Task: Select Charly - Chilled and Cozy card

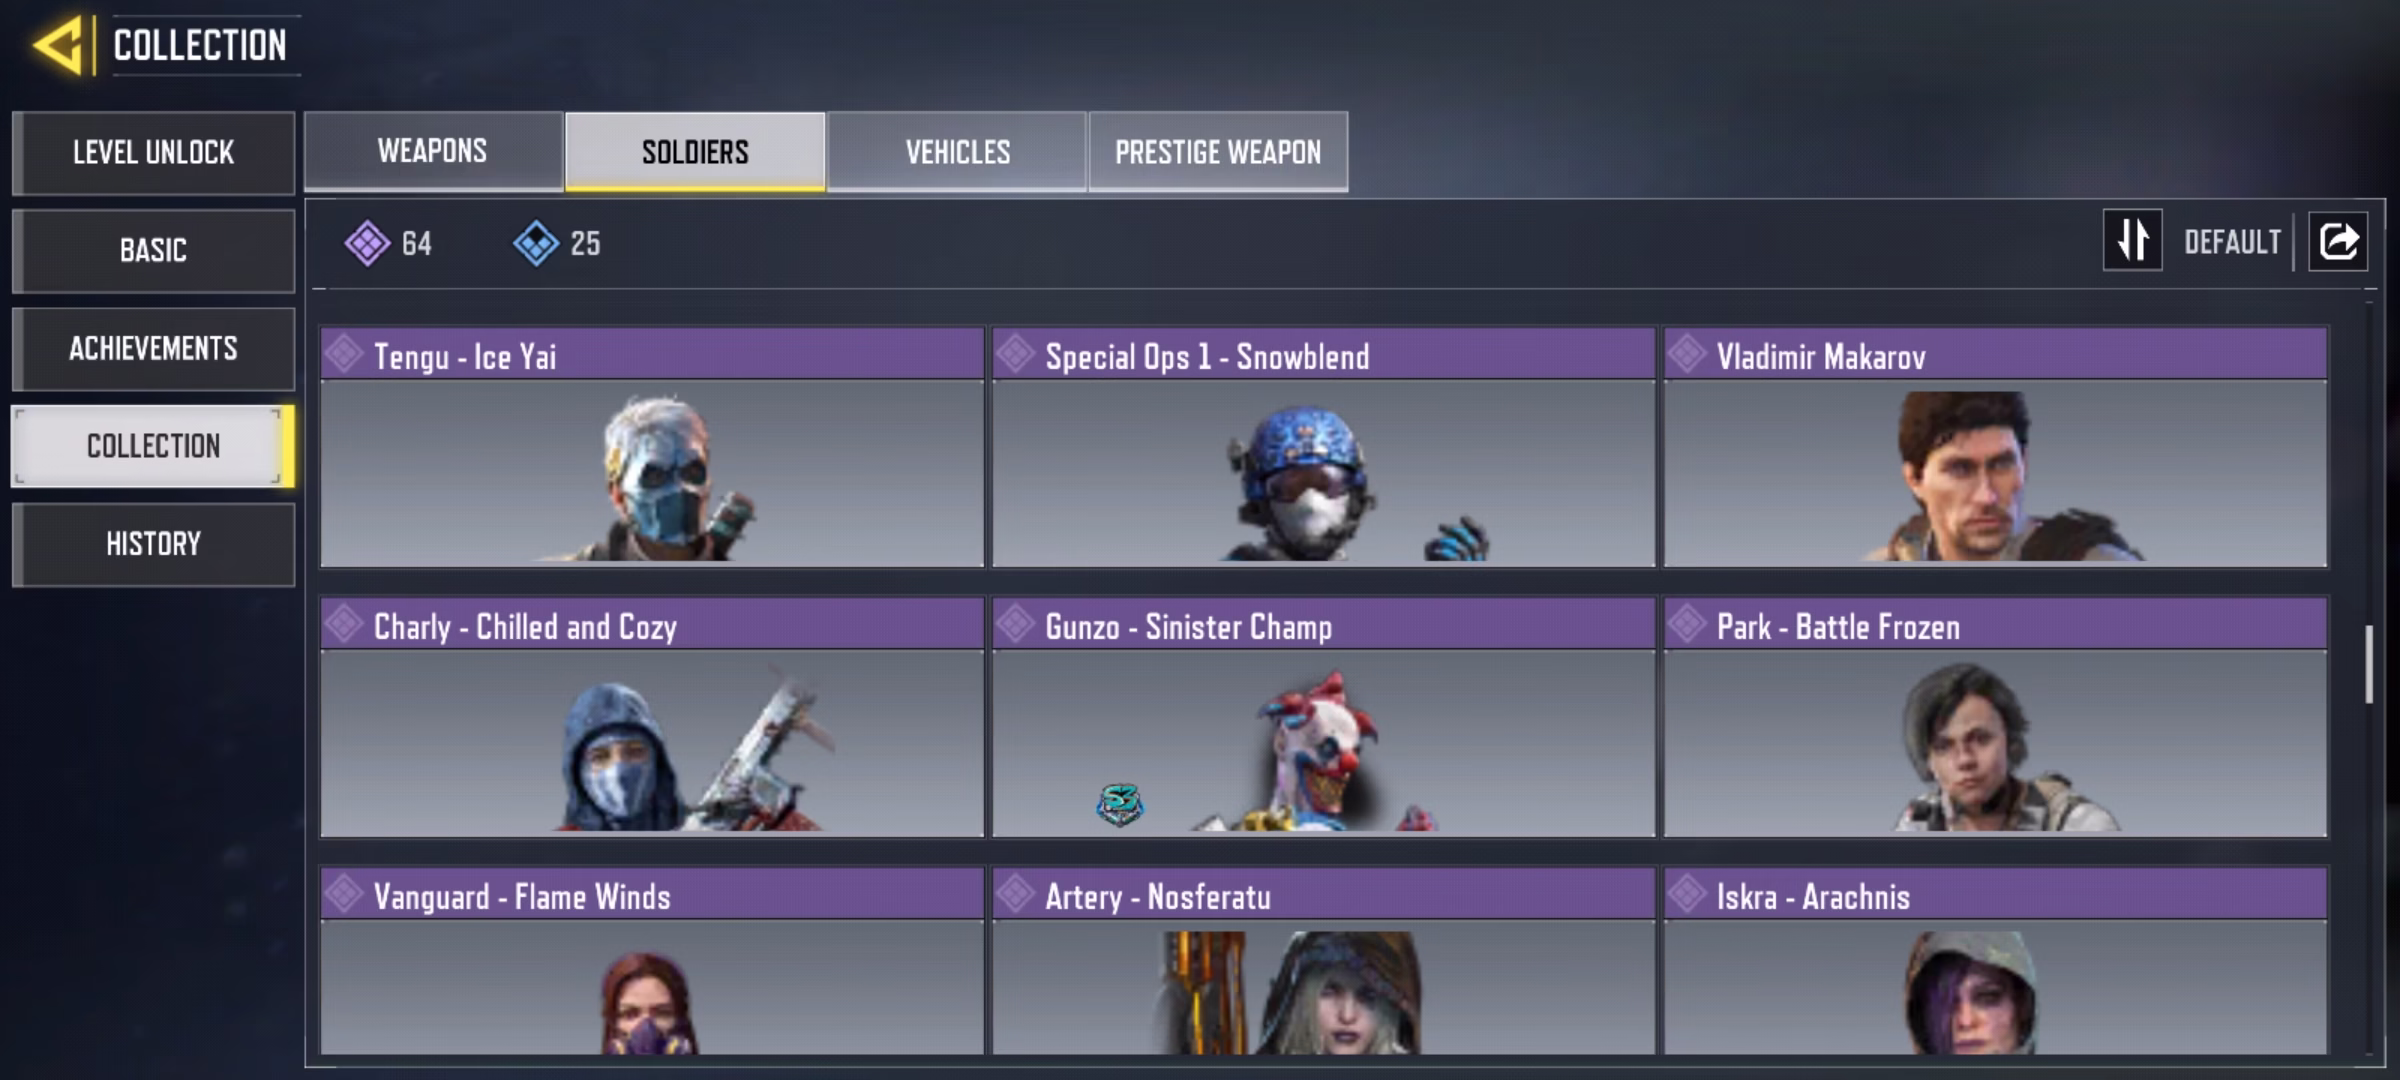Action: (x=652, y=717)
